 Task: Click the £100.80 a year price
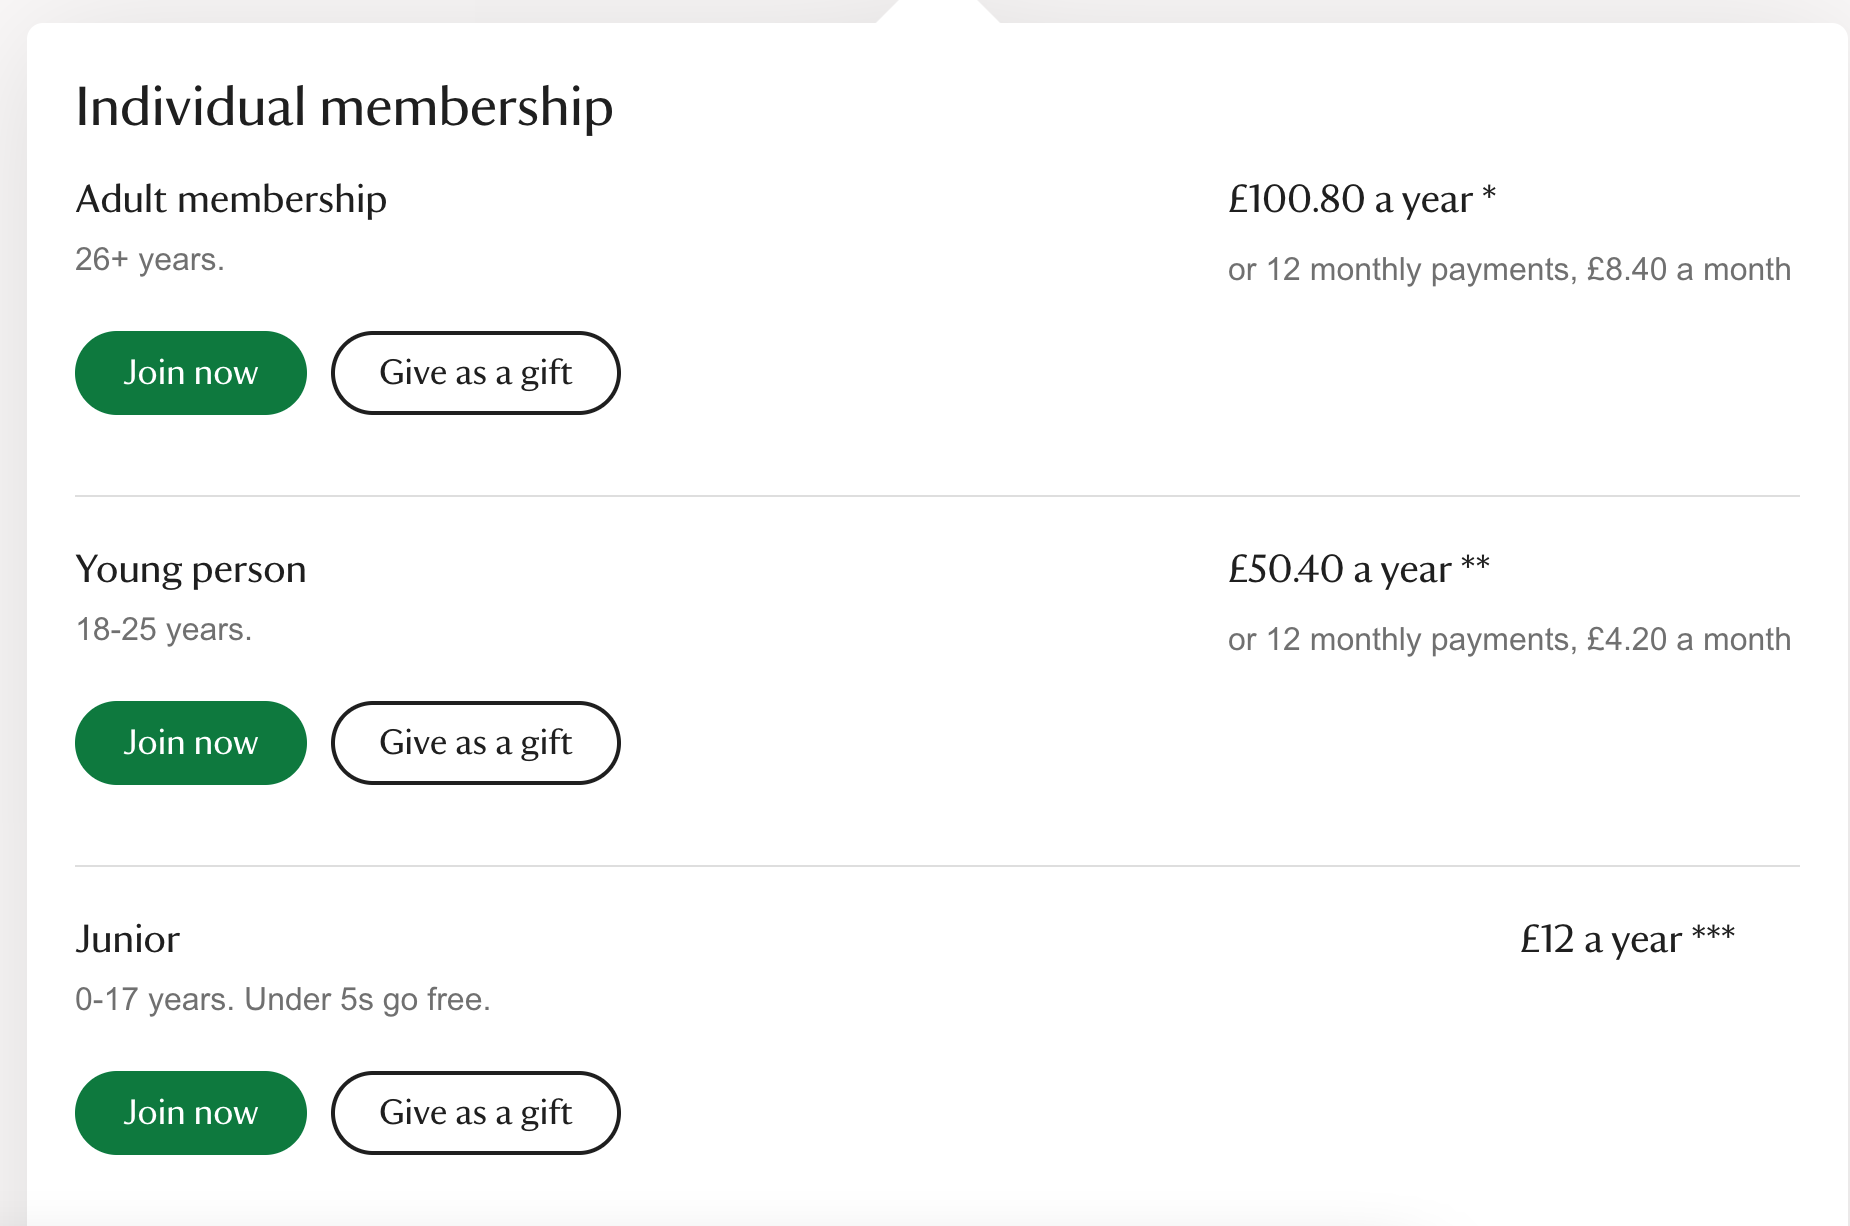1350,199
